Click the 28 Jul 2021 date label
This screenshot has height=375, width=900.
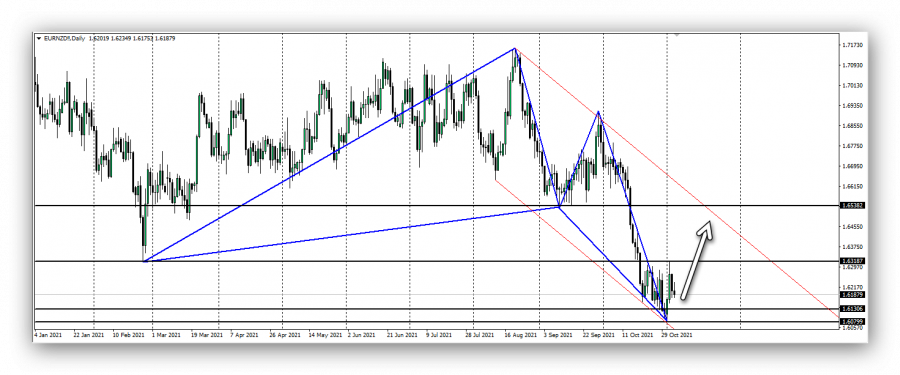coord(480,334)
